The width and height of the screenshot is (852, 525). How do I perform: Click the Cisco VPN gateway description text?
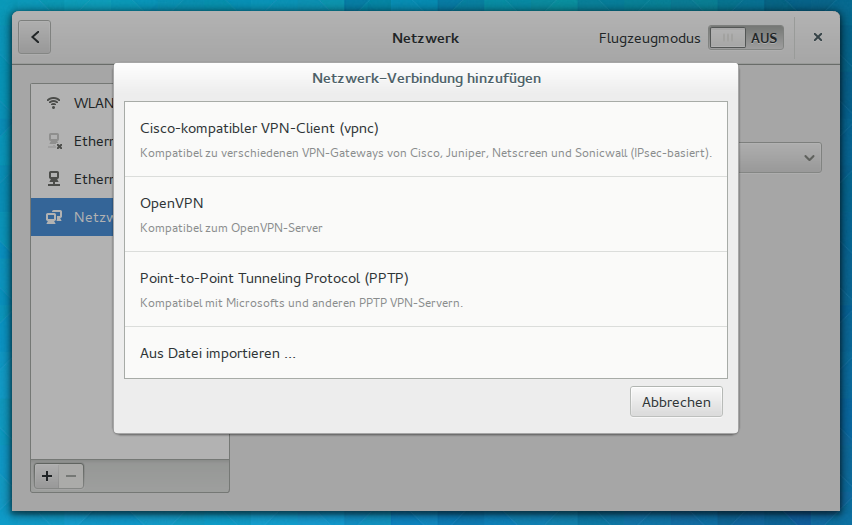(426, 154)
